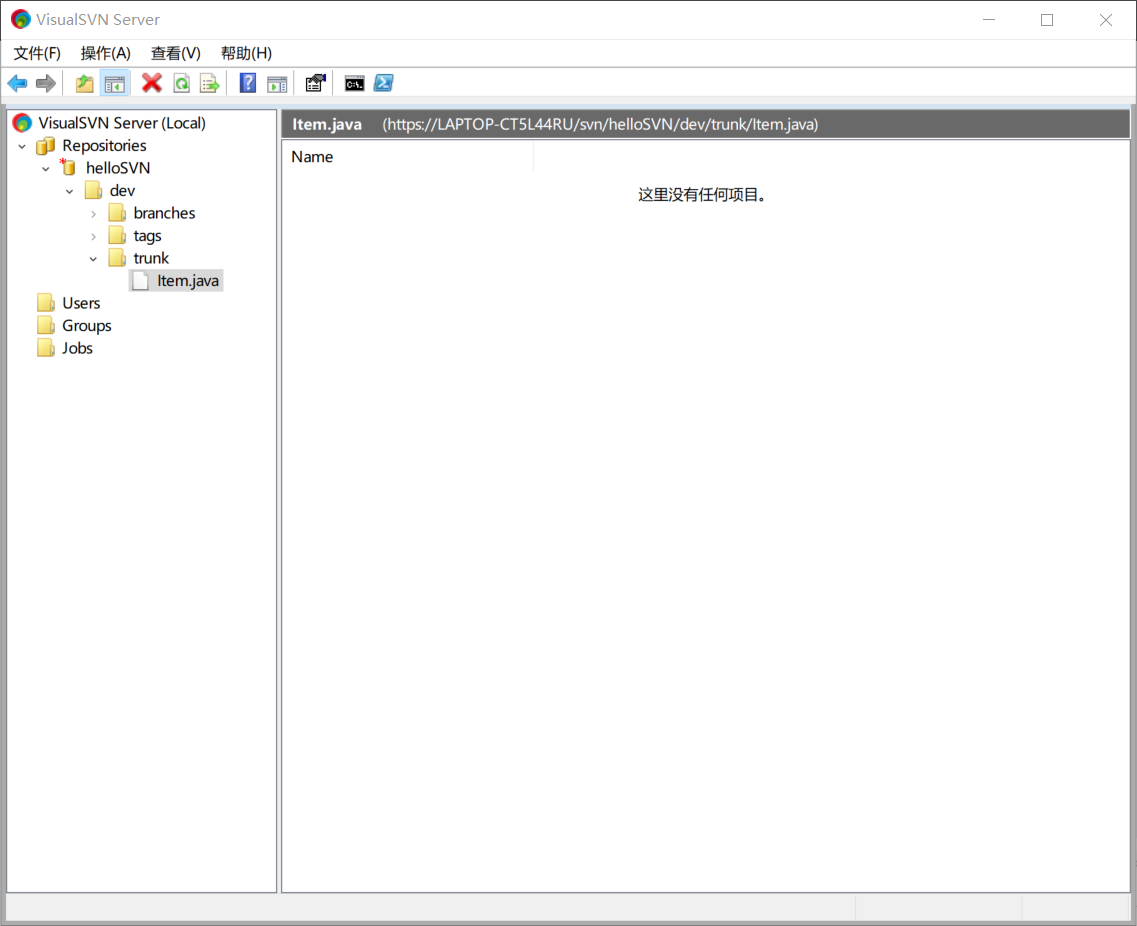
Task: Open the 文件(F) menu
Action: point(37,53)
